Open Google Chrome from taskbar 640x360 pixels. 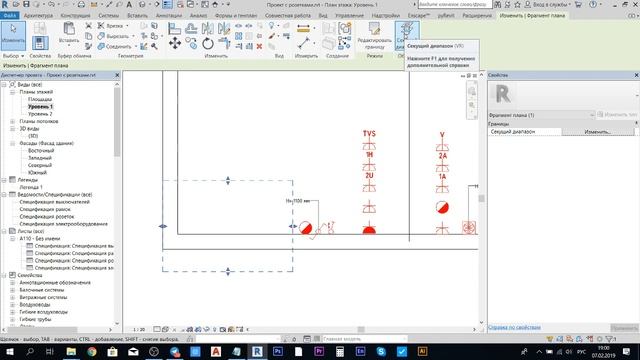pyautogui.click(x=92, y=351)
